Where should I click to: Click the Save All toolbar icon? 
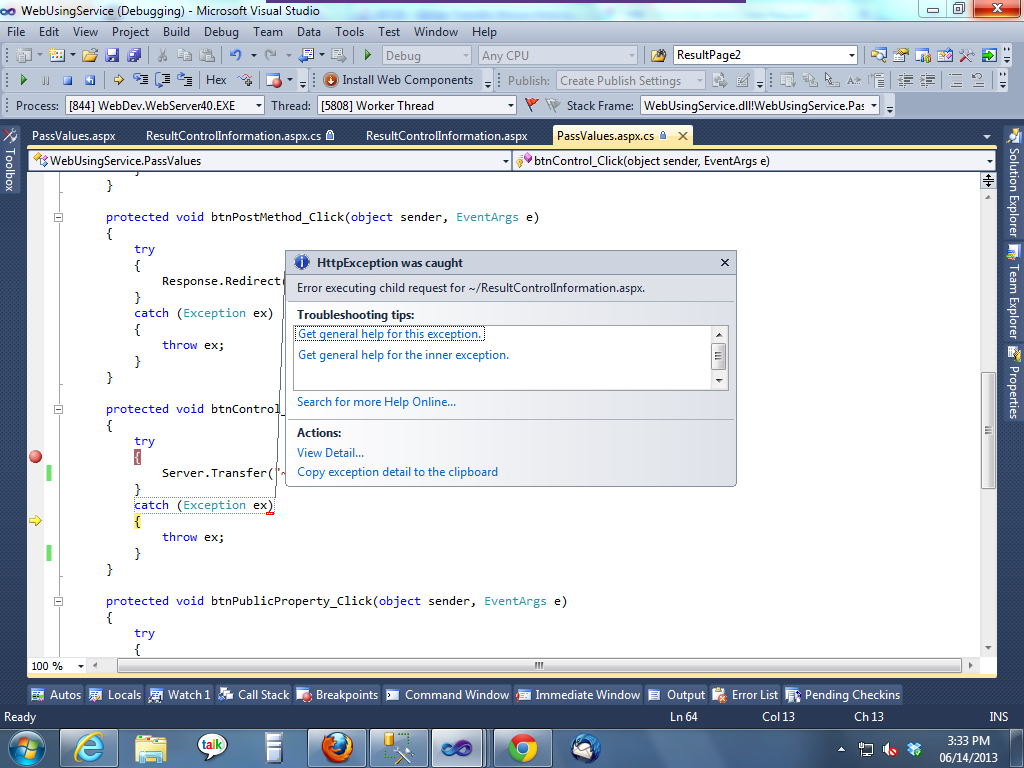click(x=134, y=56)
